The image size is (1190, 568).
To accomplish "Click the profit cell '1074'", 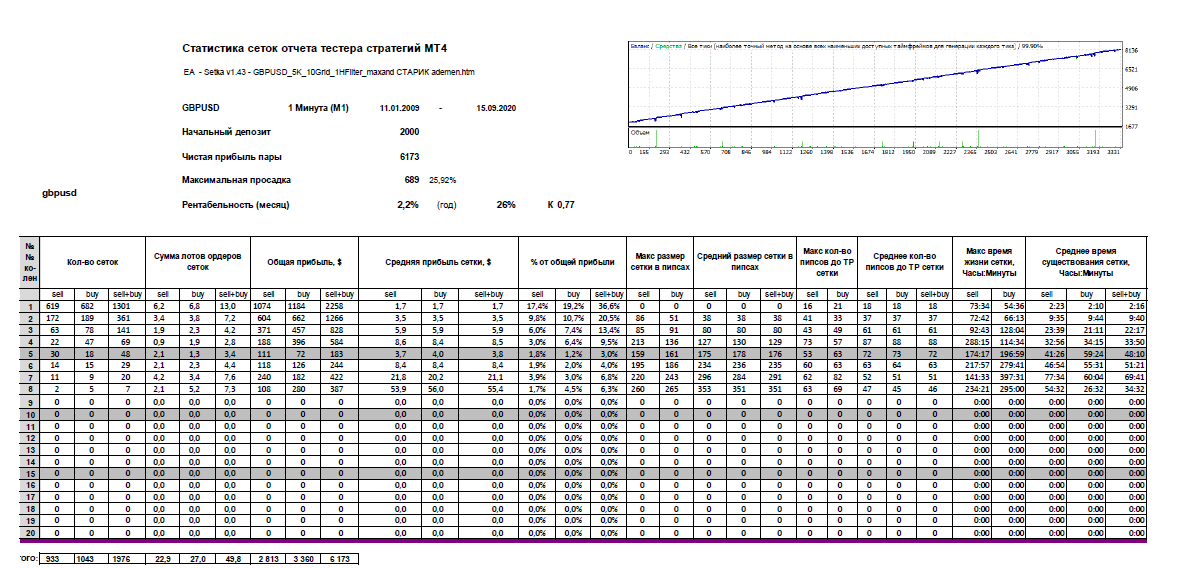I will pyautogui.click(x=269, y=306).
